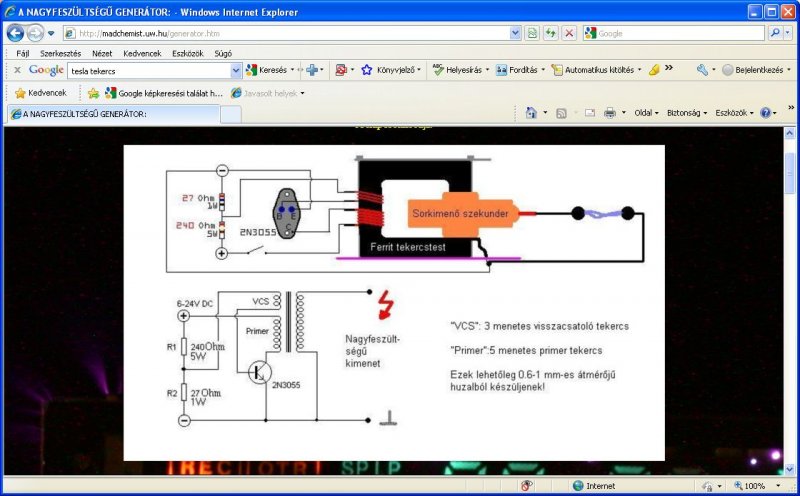Open the Súgó menu

click(x=223, y=53)
